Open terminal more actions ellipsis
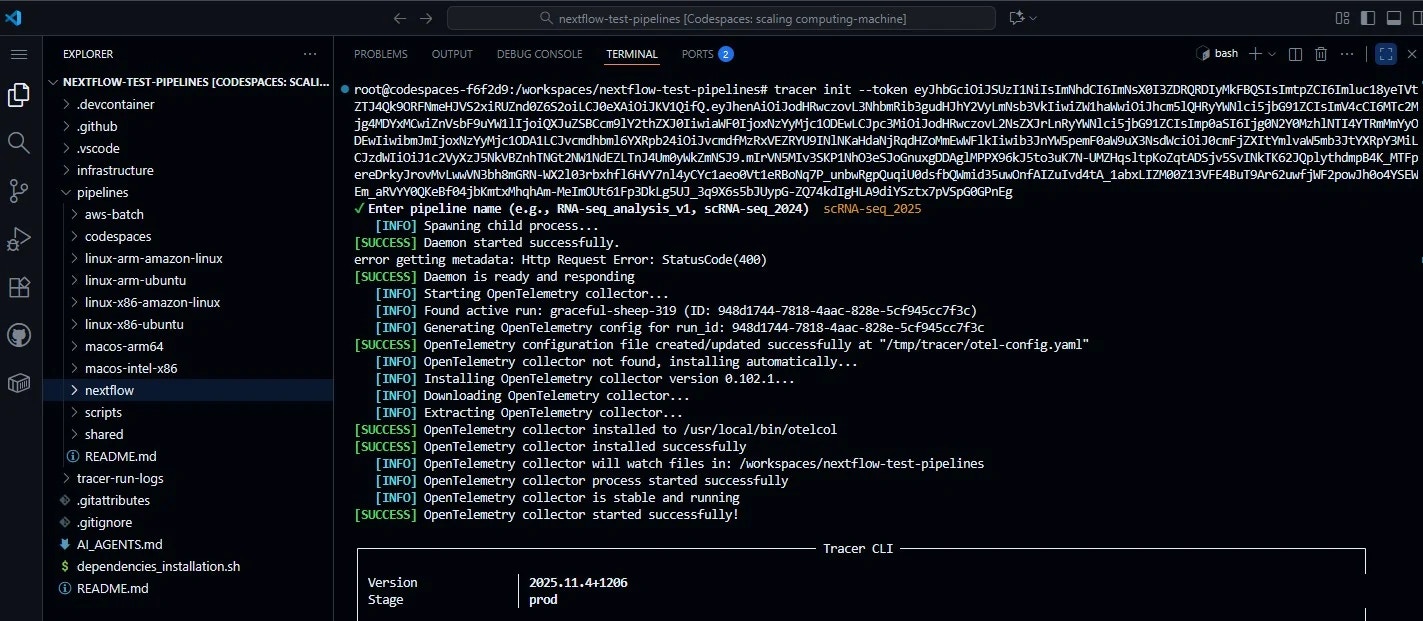The image size is (1423, 621). coord(1347,53)
